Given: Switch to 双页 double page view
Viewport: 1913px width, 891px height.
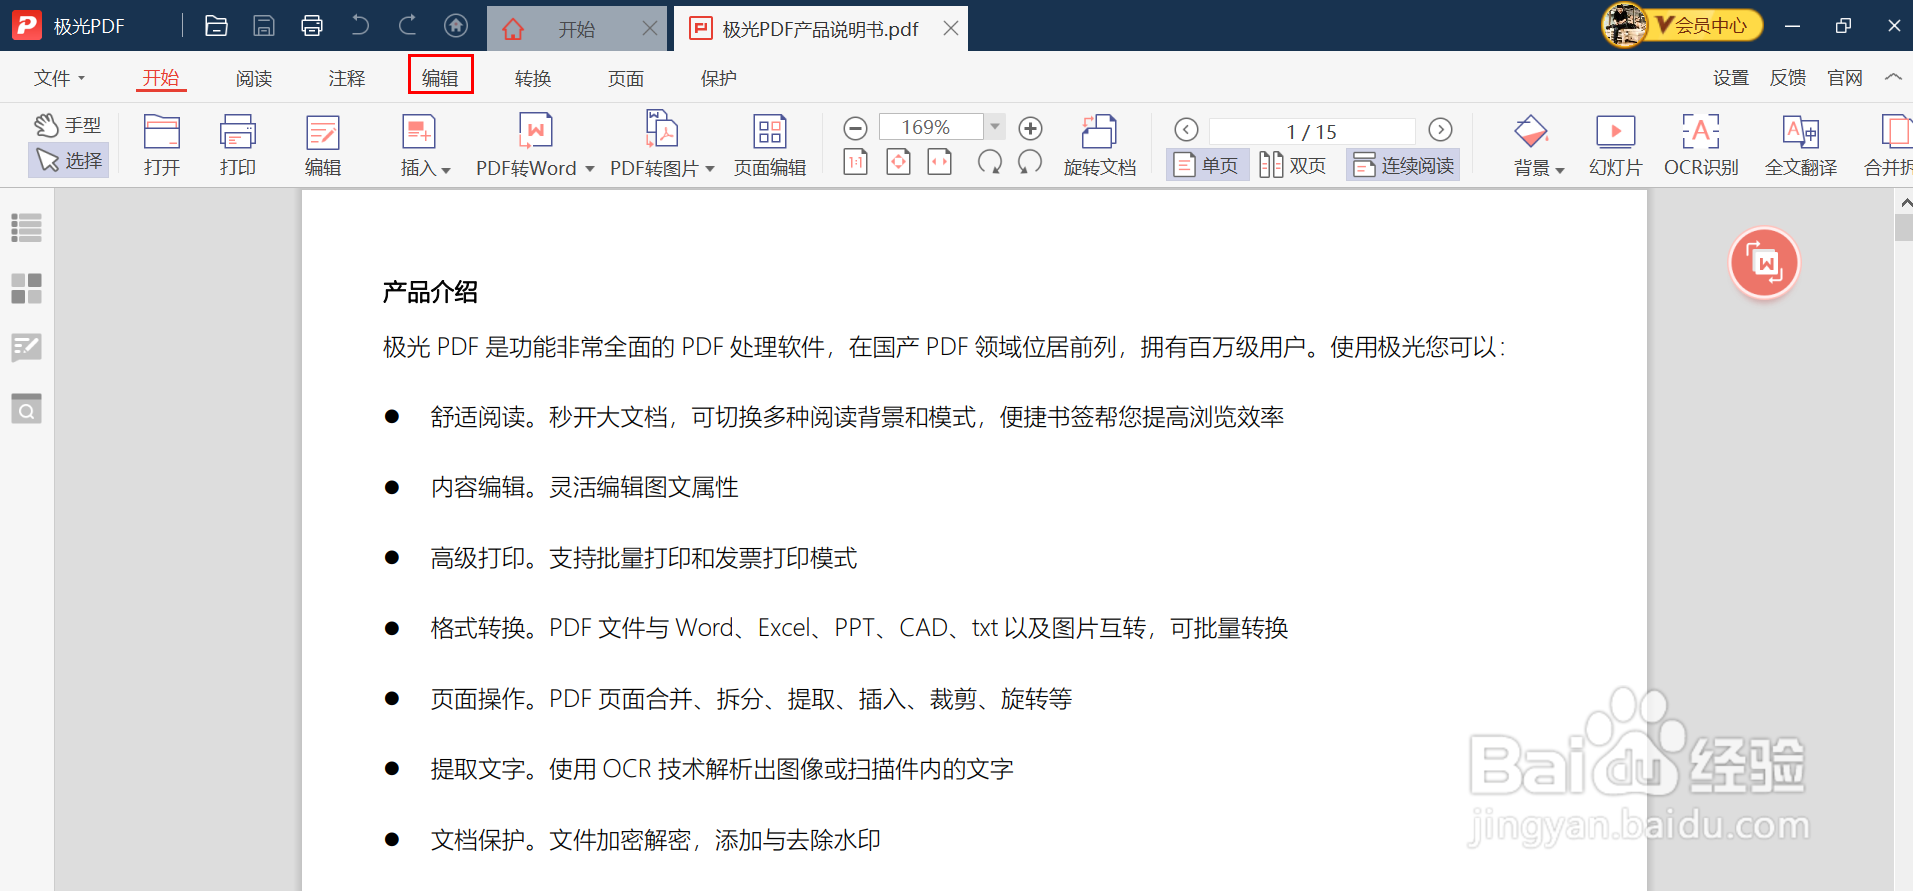Looking at the screenshot, I should (x=1293, y=165).
